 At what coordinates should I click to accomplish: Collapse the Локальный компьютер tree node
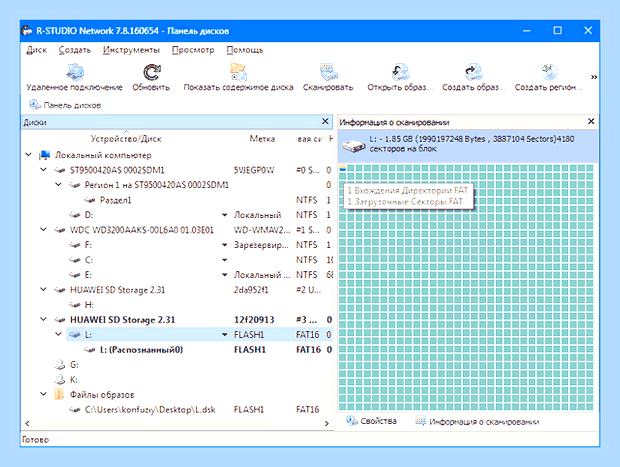click(x=28, y=155)
